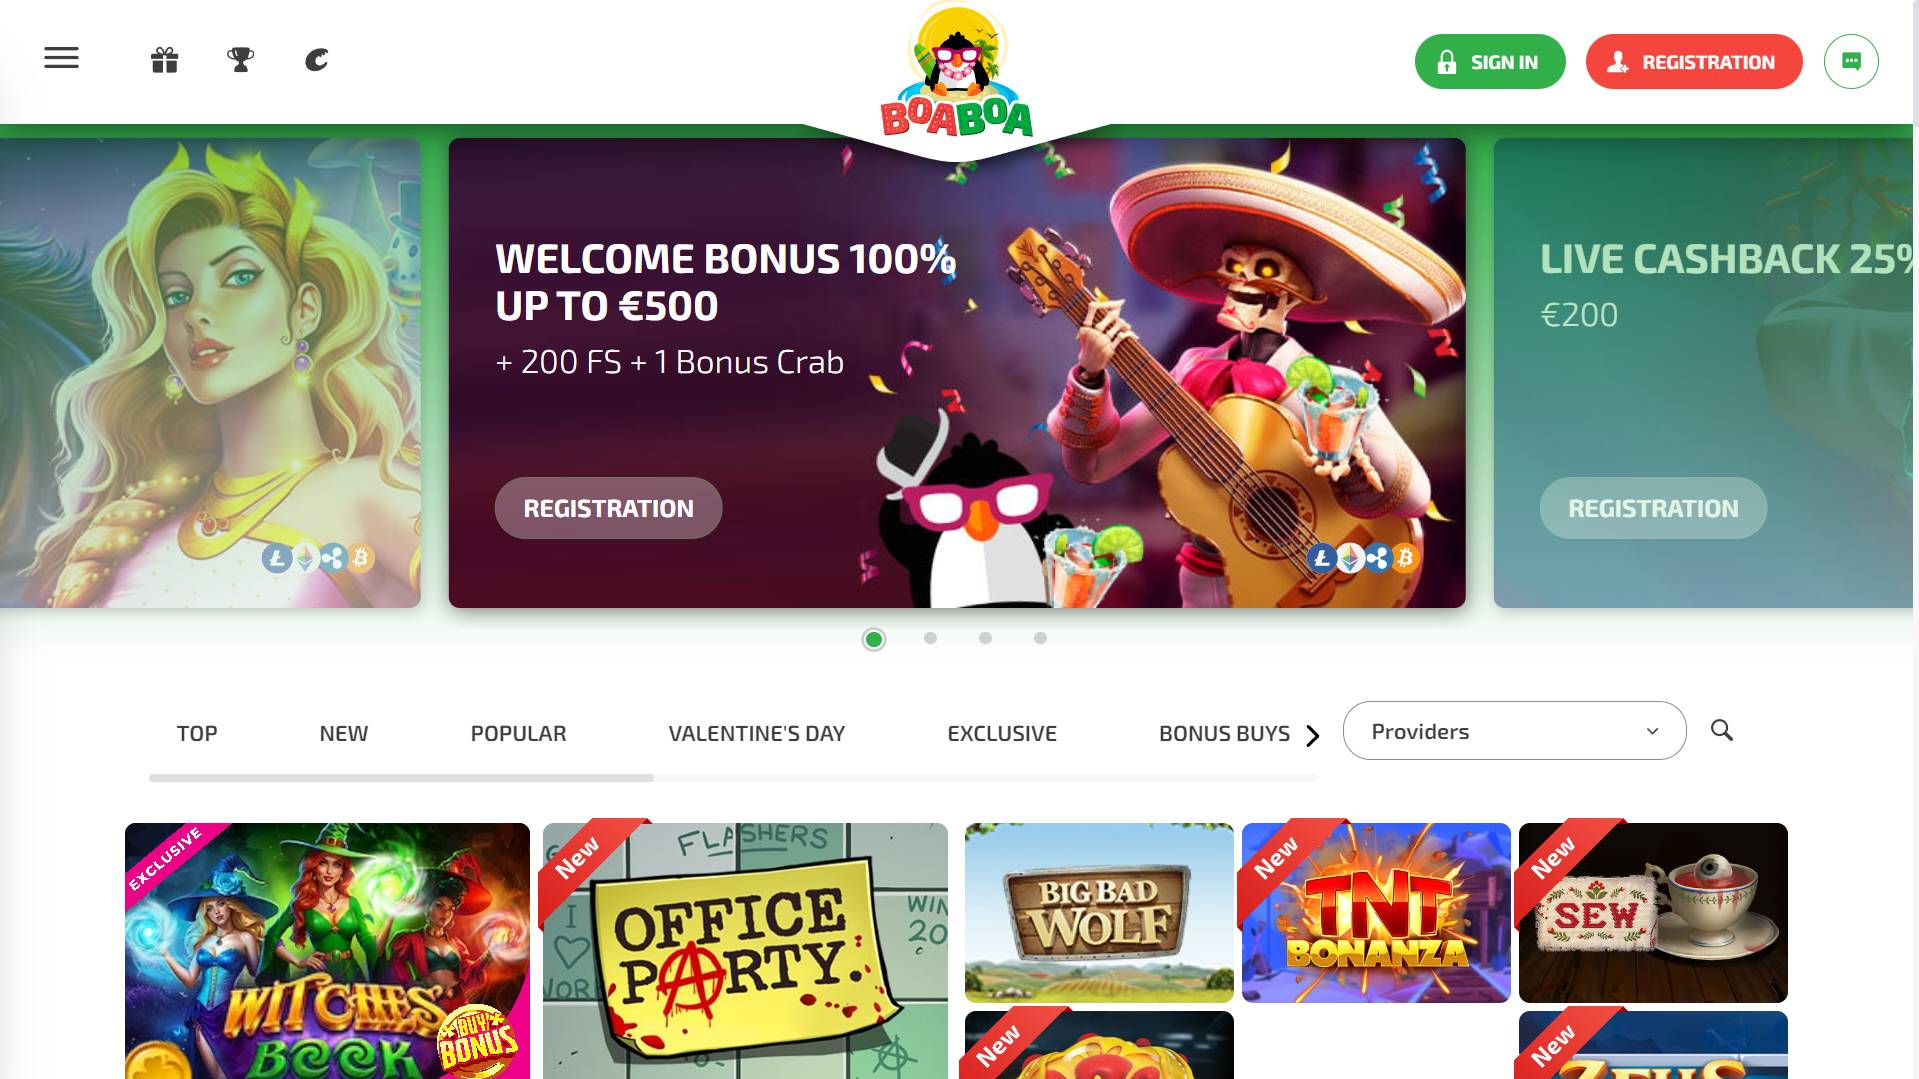Click REGISTRATION on the Welcome Bonus banner
The width and height of the screenshot is (1919, 1079).
[x=608, y=508]
